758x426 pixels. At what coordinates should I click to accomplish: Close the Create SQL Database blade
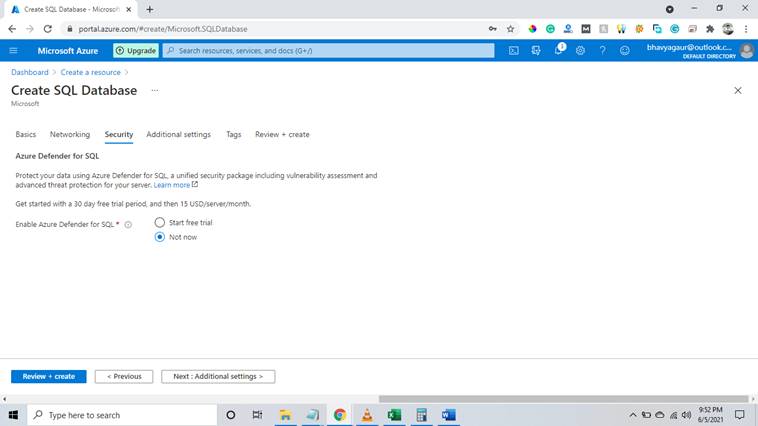pyautogui.click(x=738, y=90)
